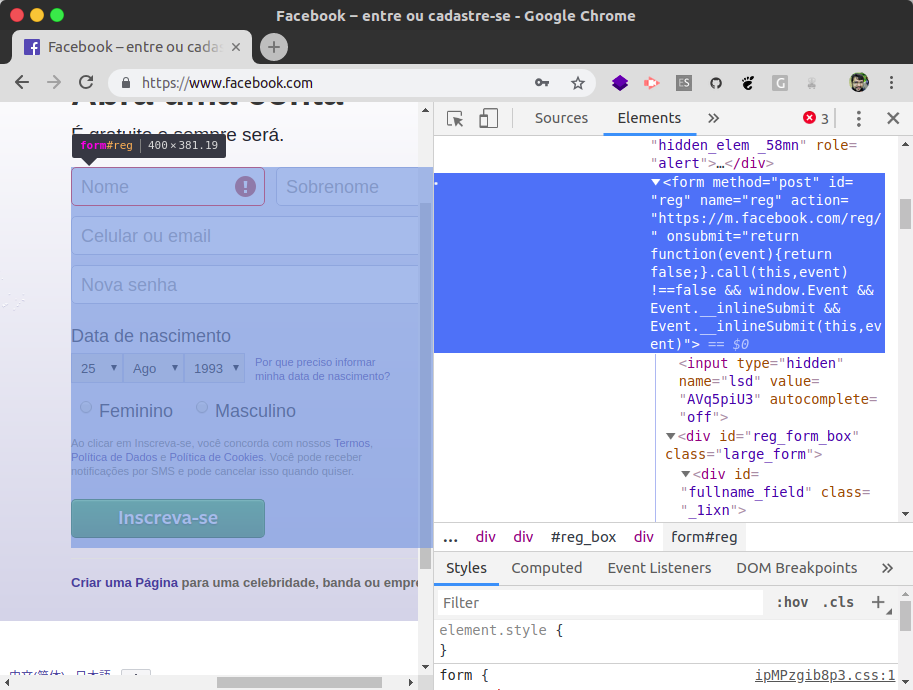Click the green Inscreva-se button

(x=168, y=518)
